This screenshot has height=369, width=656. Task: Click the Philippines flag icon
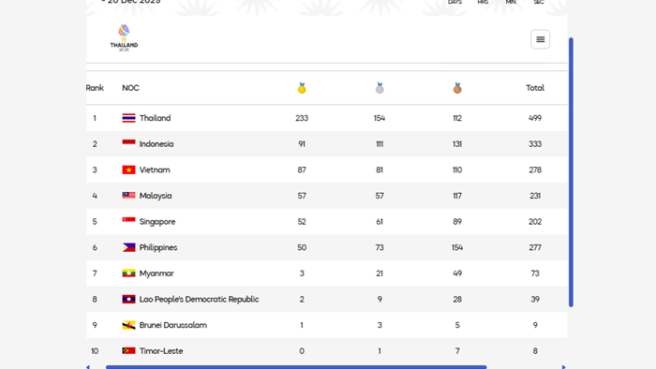[129, 247]
